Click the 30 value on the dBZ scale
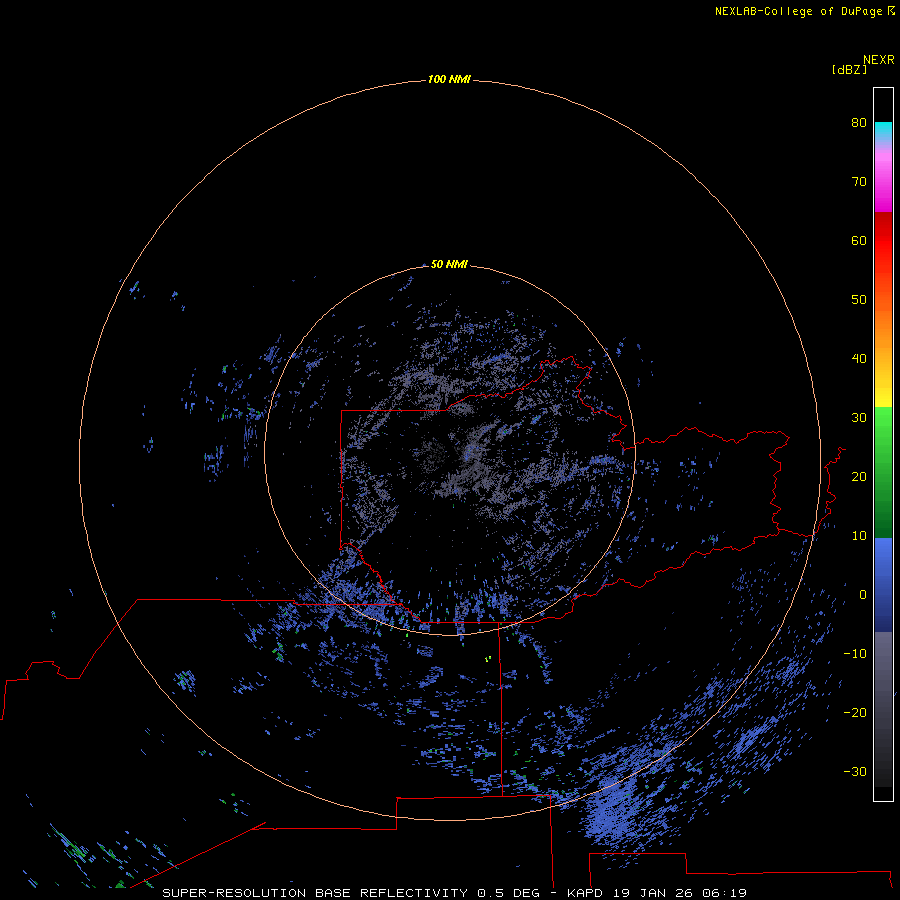The image size is (900, 900). pos(859,417)
